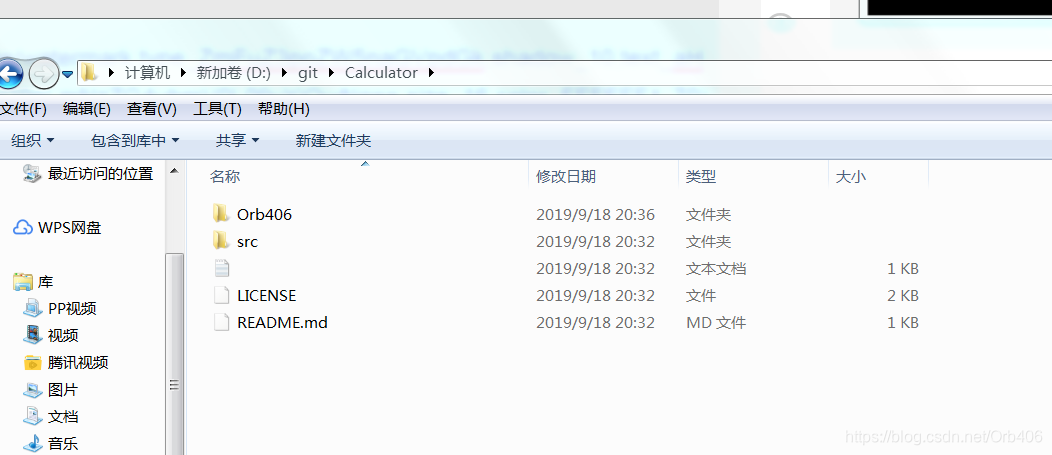Viewport: 1052px width, 455px height.
Task: Open the 音乐 library
Action: [63, 444]
